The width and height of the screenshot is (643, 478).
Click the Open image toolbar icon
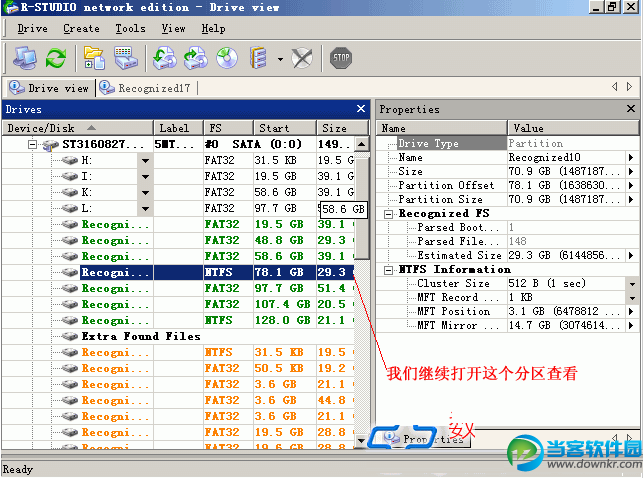(164, 58)
